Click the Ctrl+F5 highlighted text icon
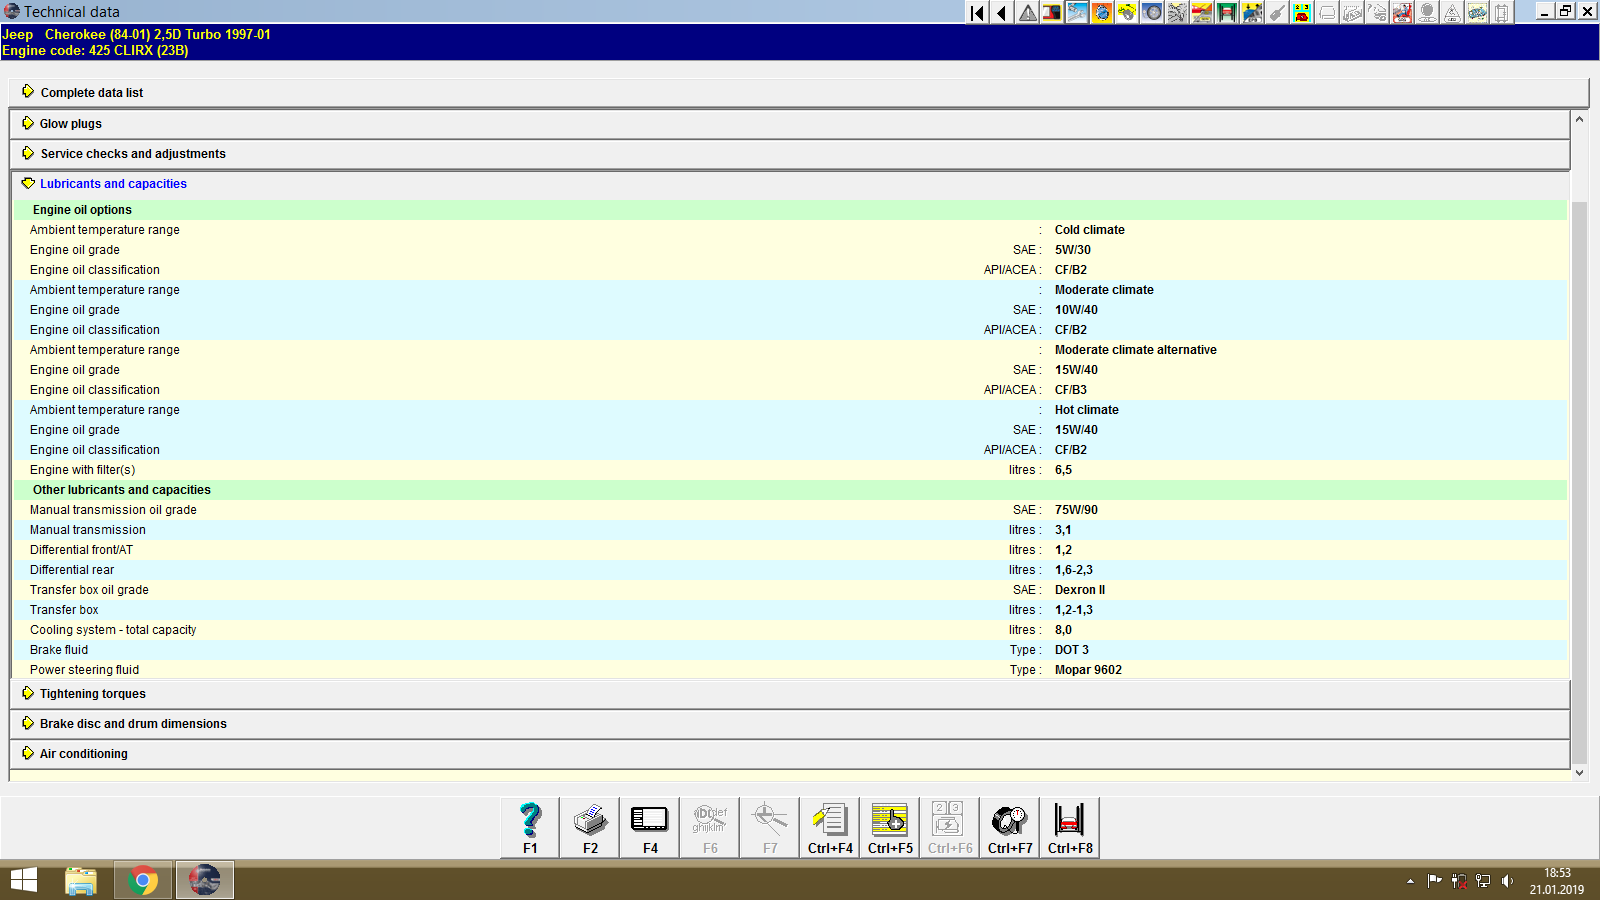Screen dimensions: 1600x900 tap(889, 827)
